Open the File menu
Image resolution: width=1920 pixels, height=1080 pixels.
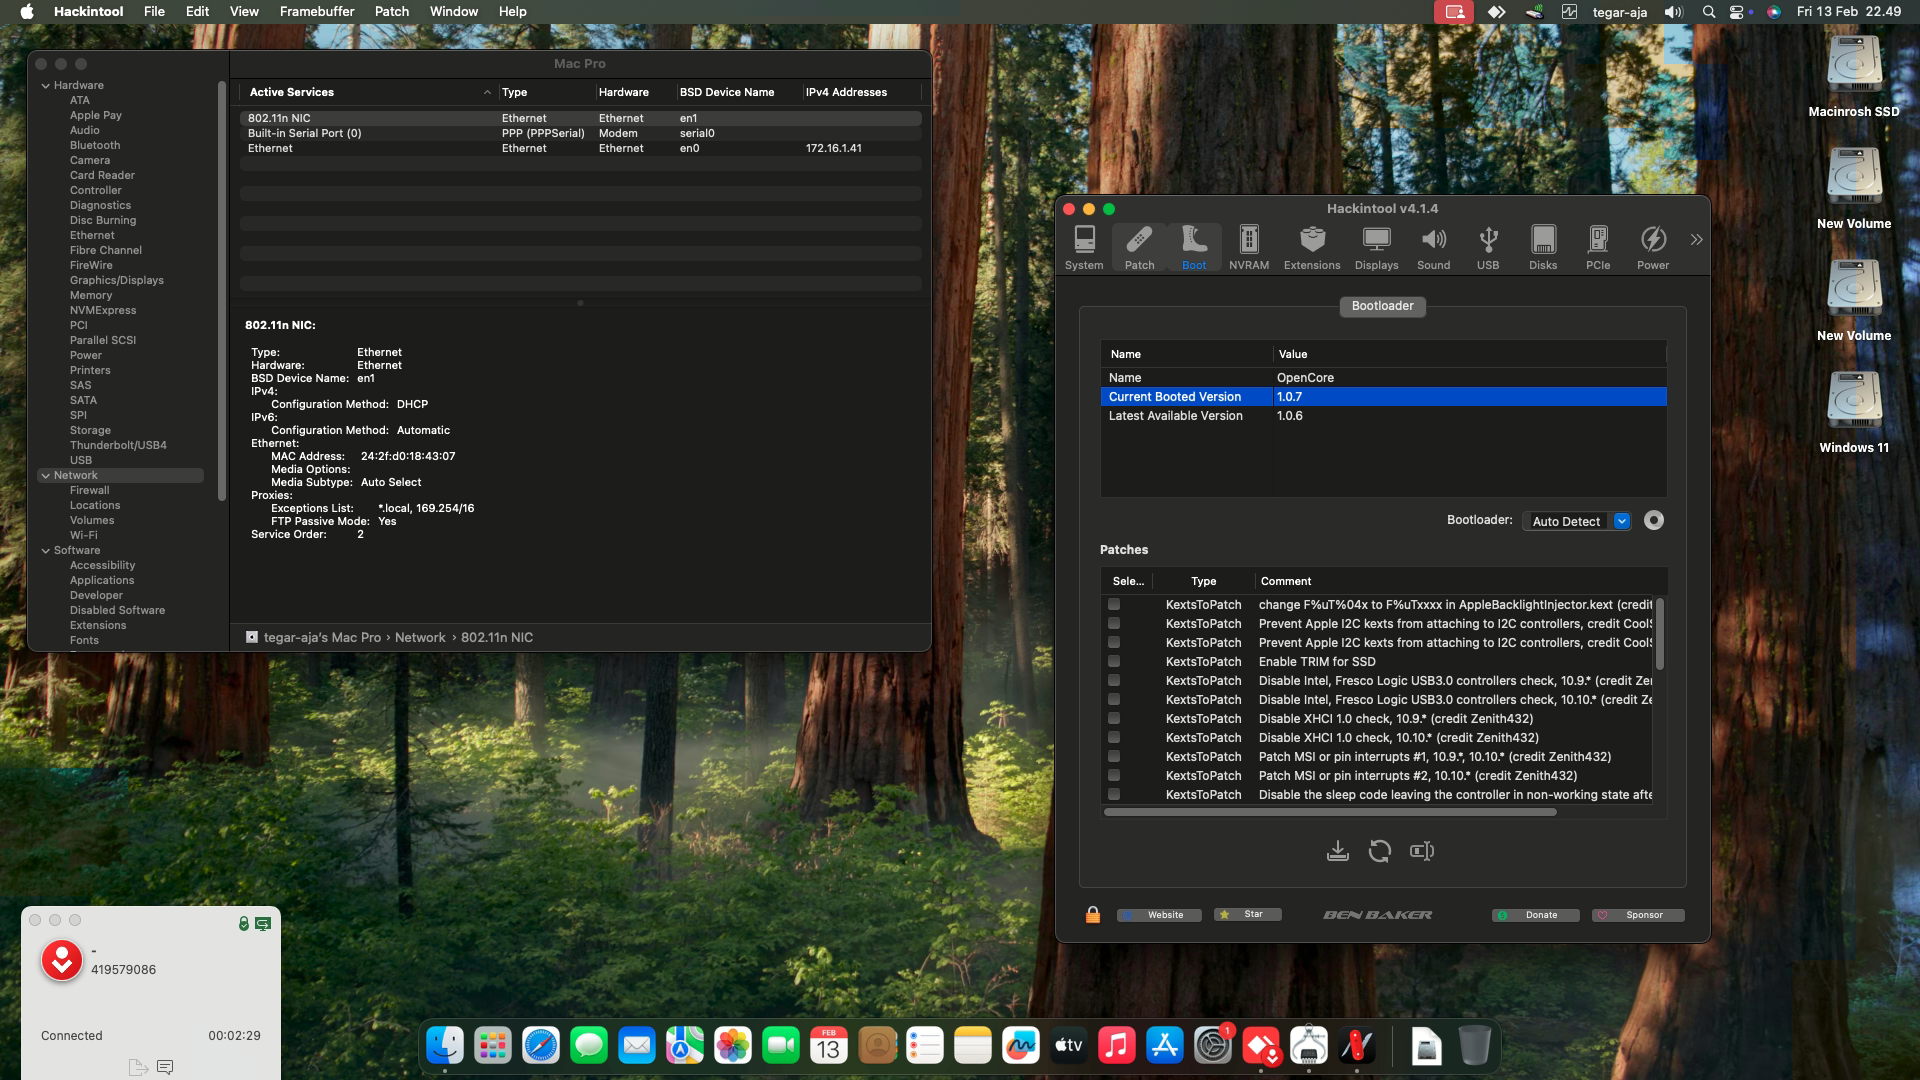pyautogui.click(x=154, y=12)
